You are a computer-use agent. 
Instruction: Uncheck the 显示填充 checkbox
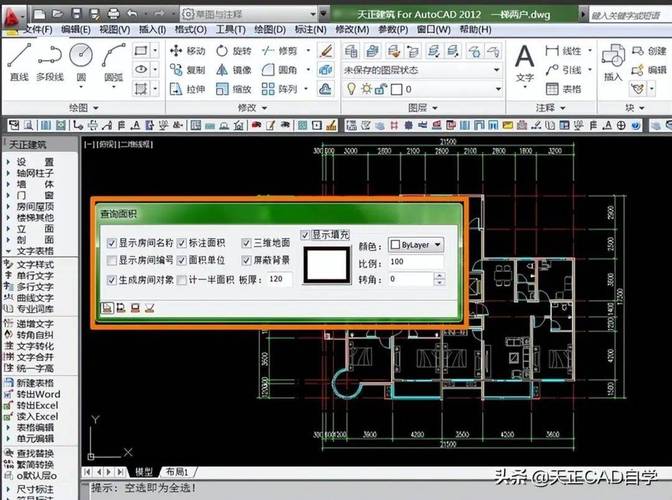click(x=306, y=235)
